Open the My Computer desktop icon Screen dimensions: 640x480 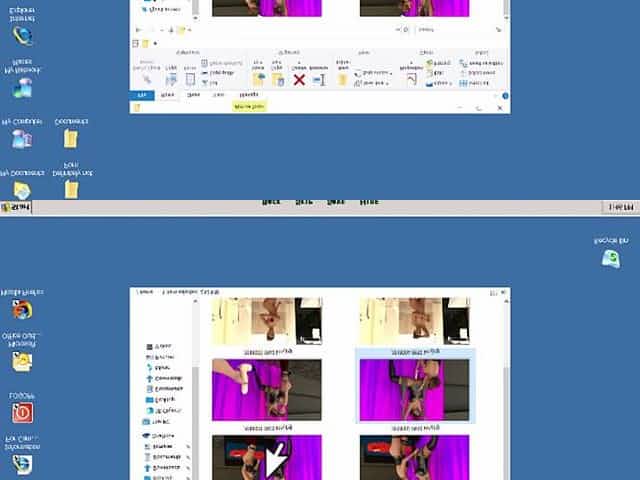(x=21, y=136)
